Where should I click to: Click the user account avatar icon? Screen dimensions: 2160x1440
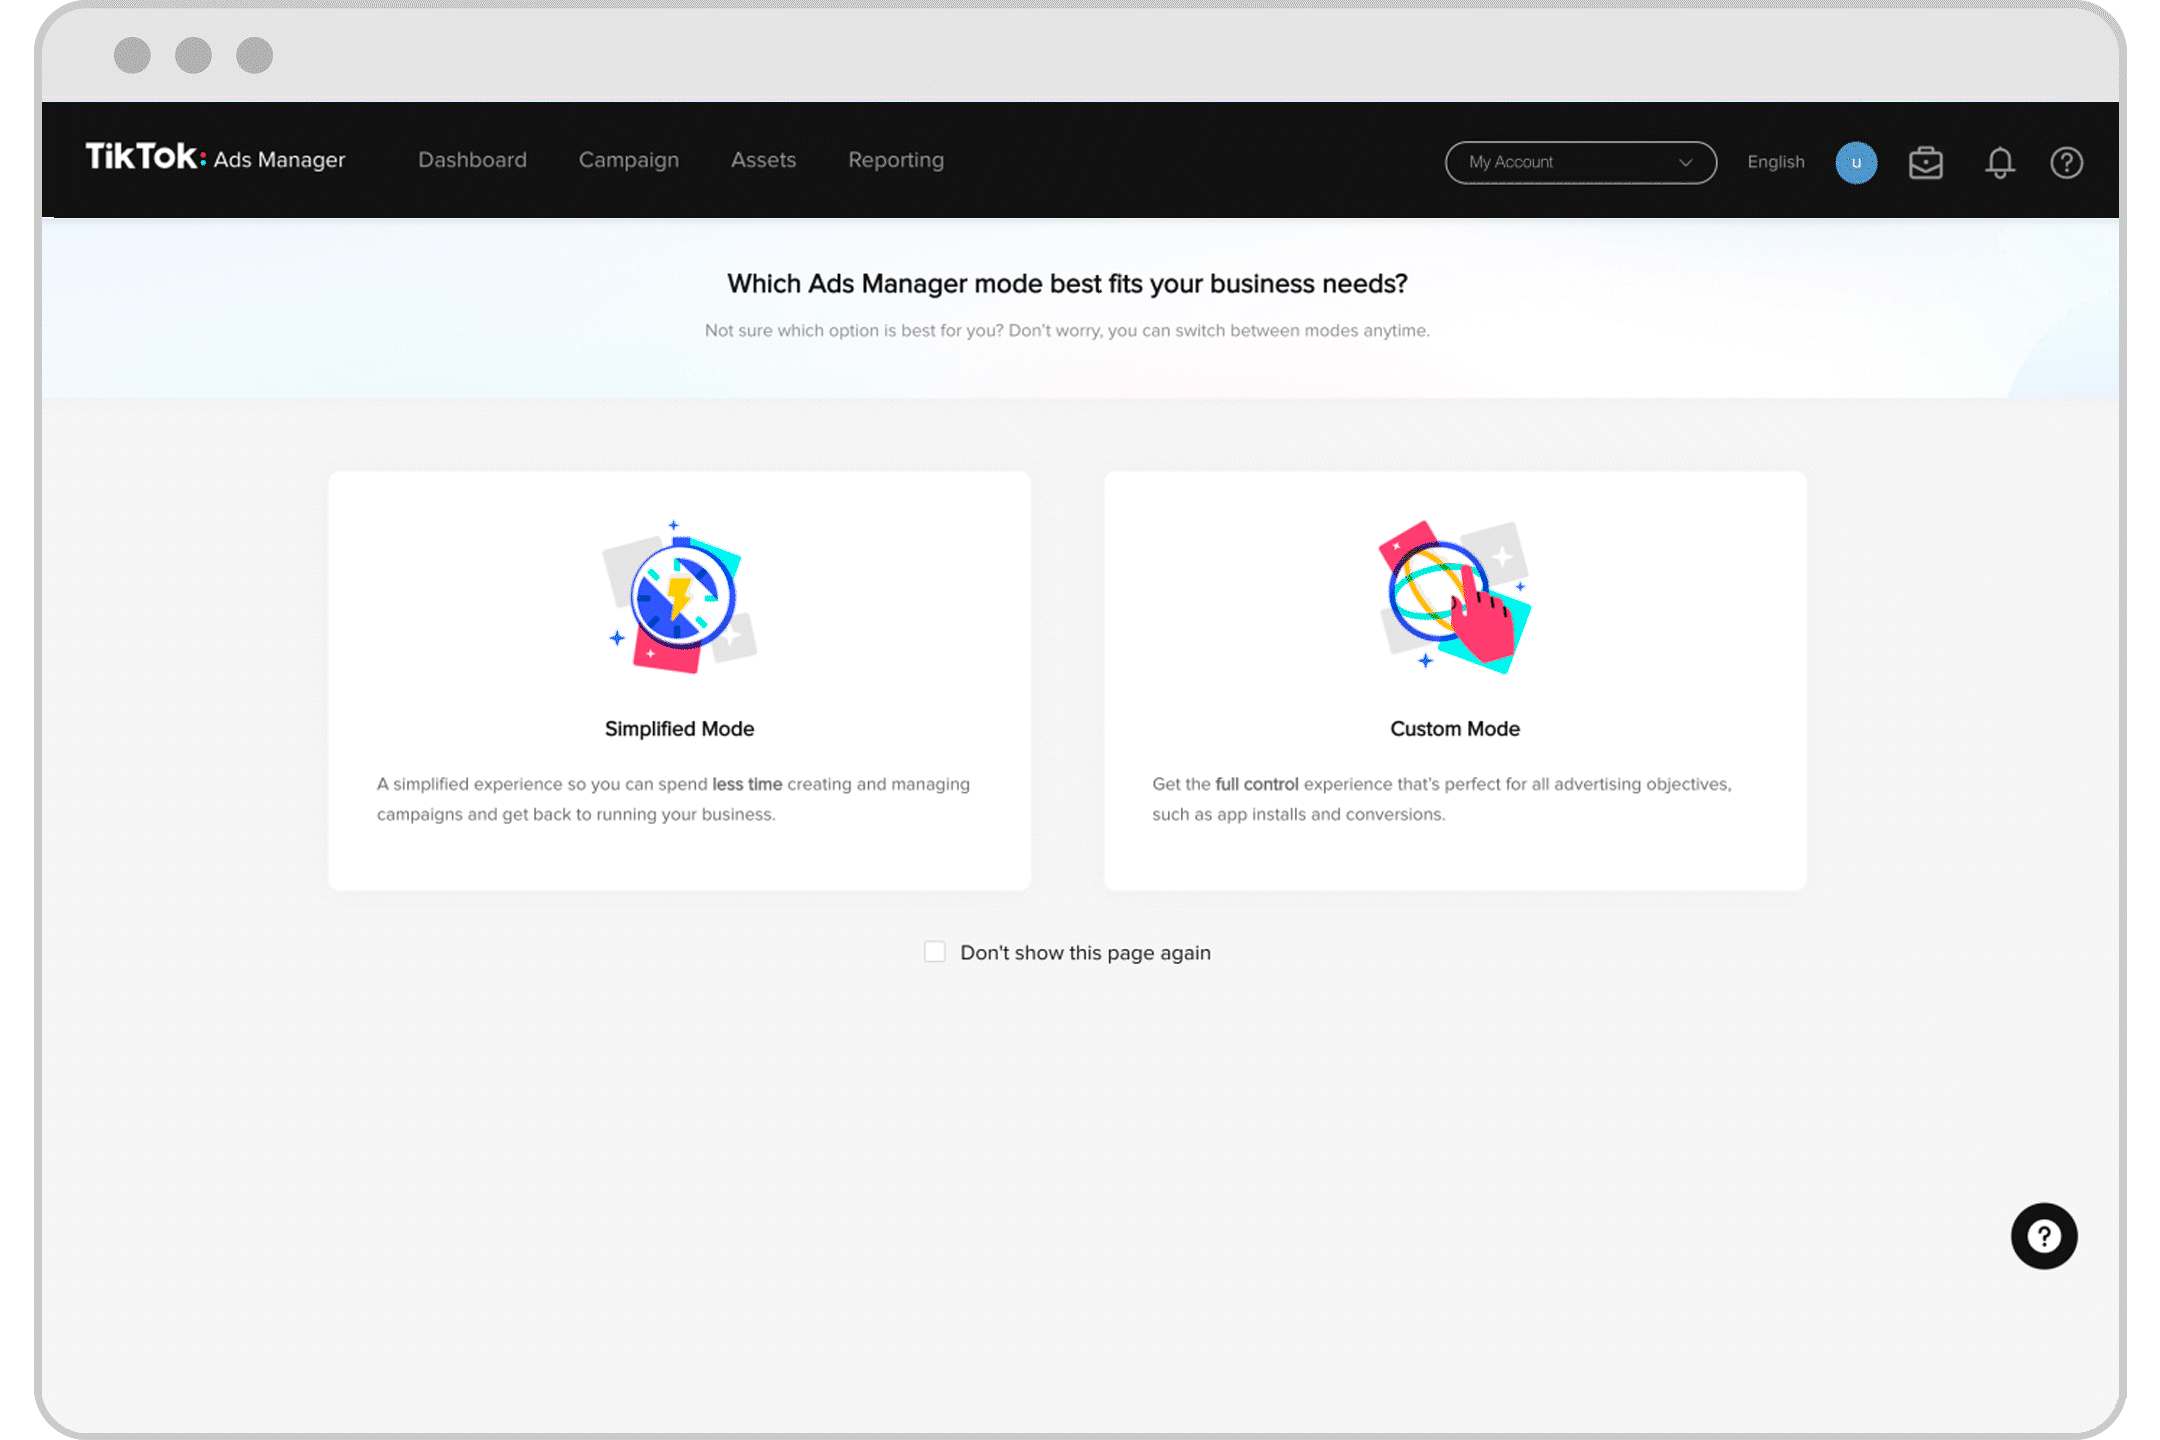1855,162
